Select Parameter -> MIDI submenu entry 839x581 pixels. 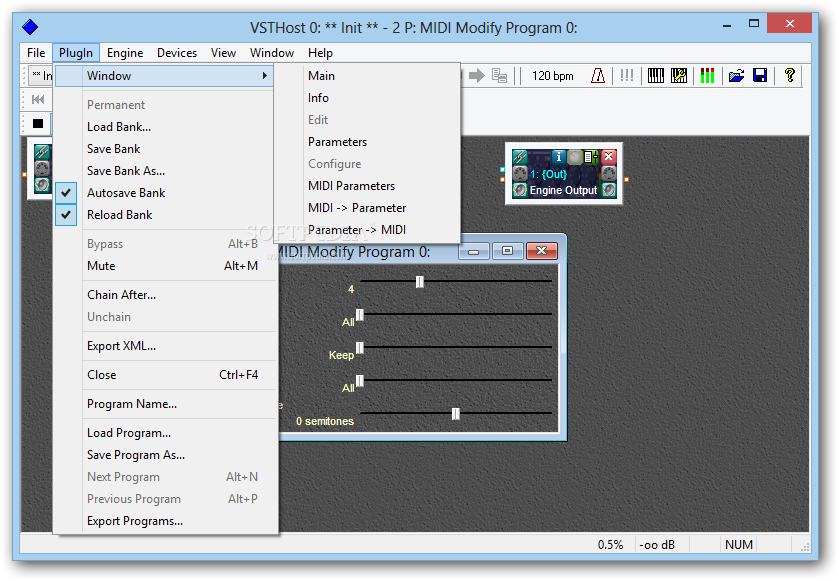367,230
